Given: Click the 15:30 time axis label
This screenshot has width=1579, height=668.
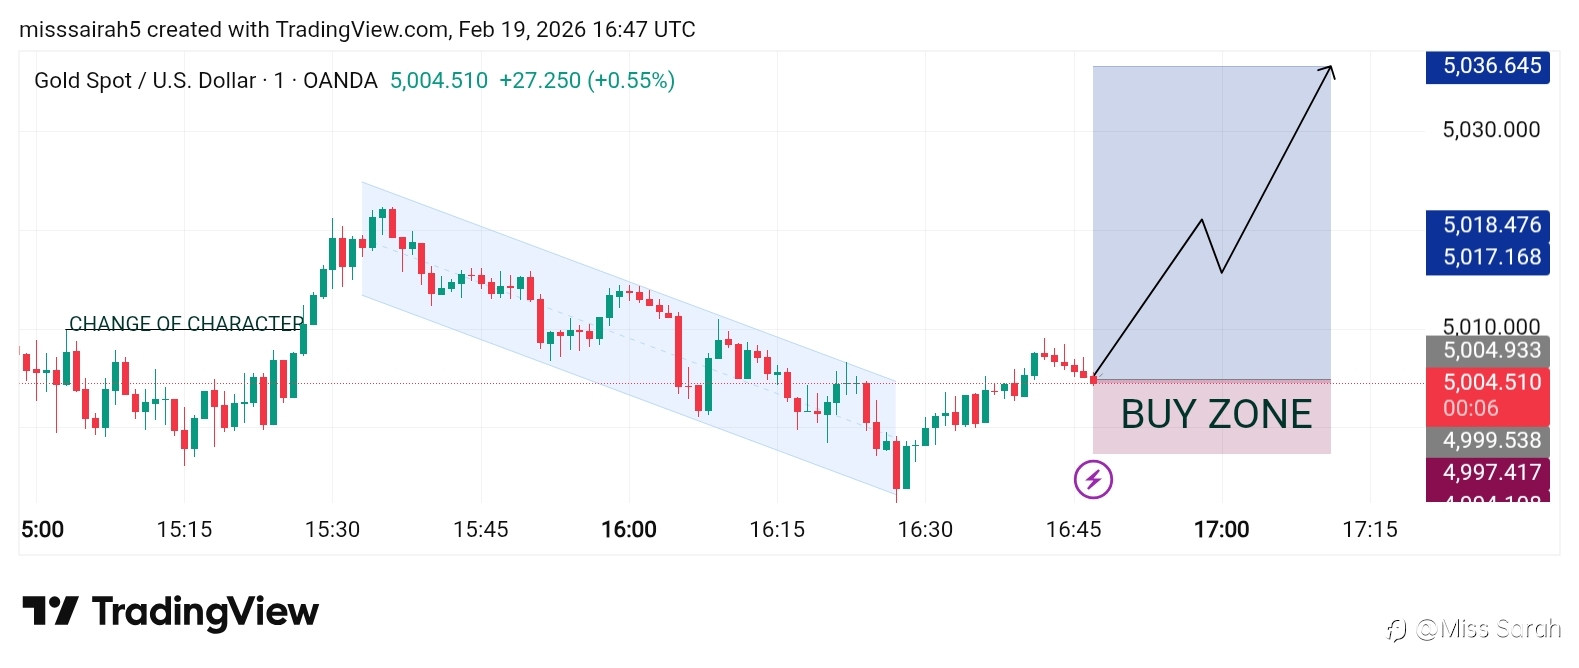Looking at the screenshot, I should click(332, 529).
